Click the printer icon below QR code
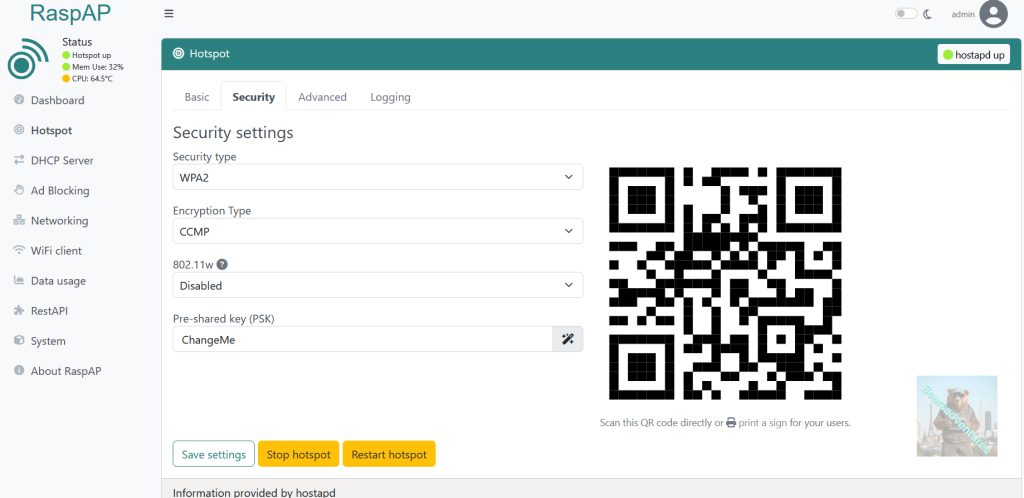The height and width of the screenshot is (498, 1024). [x=731, y=422]
